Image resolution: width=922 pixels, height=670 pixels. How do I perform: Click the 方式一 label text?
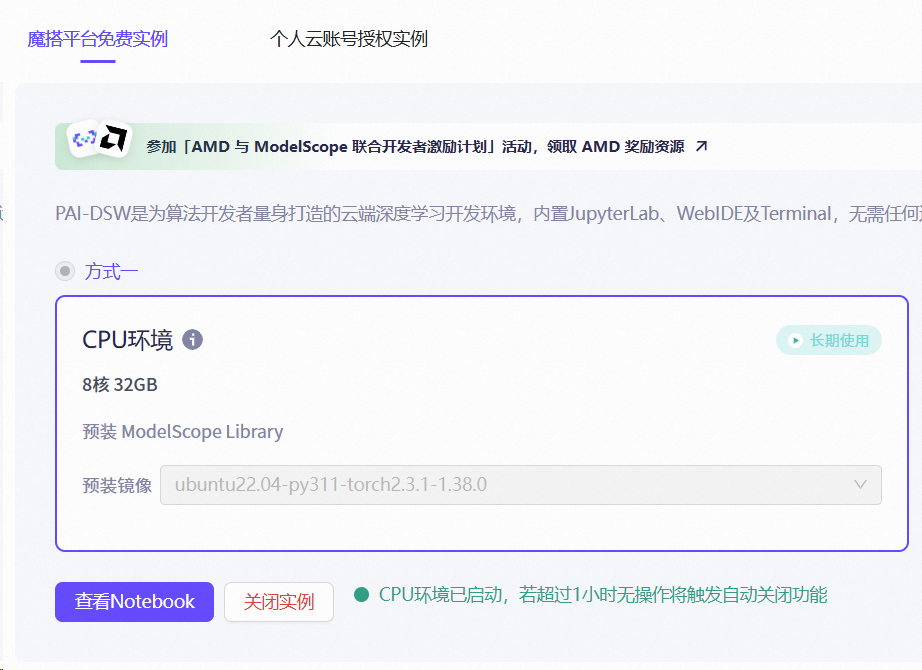tap(111, 271)
